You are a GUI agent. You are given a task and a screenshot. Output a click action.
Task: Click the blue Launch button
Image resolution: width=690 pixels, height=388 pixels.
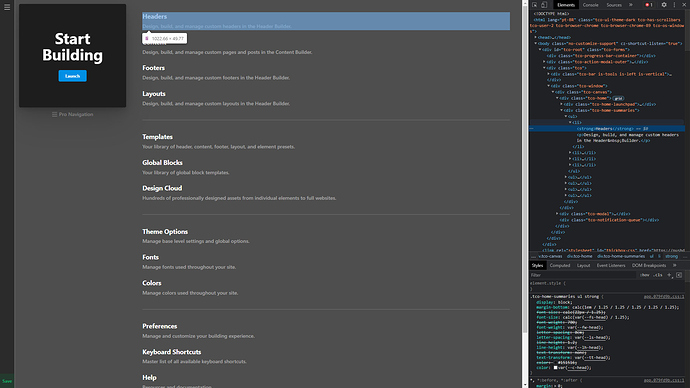tap(73, 76)
